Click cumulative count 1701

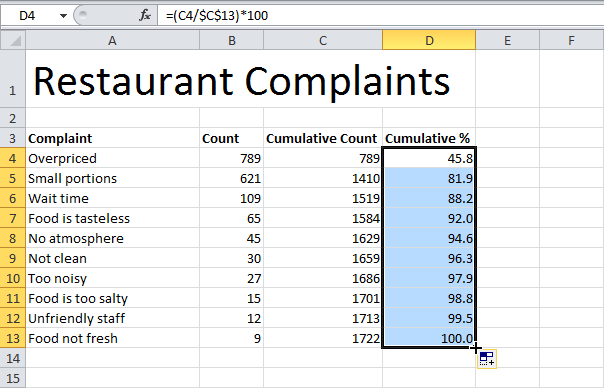pyautogui.click(x=323, y=299)
